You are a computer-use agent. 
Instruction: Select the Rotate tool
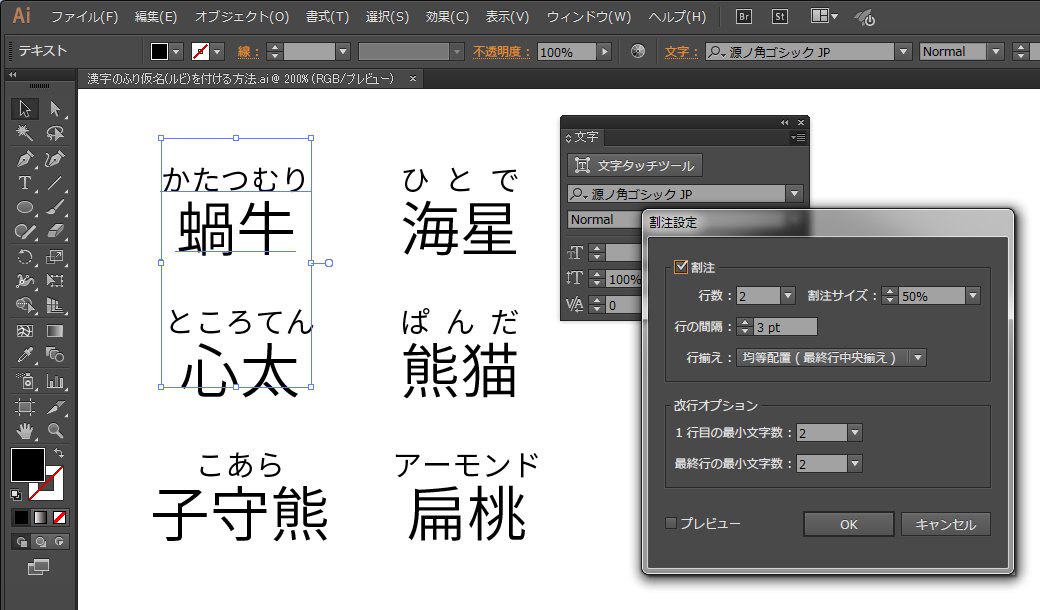click(x=25, y=257)
